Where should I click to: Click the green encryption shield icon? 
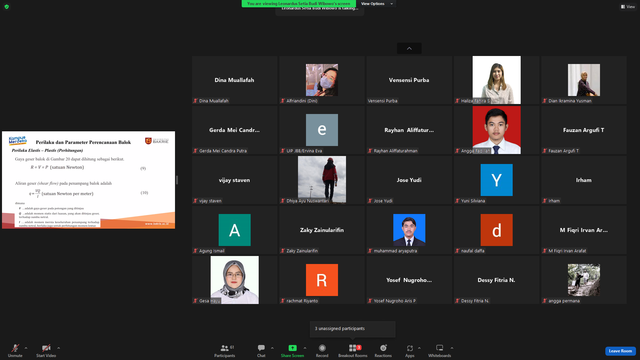click(7, 7)
